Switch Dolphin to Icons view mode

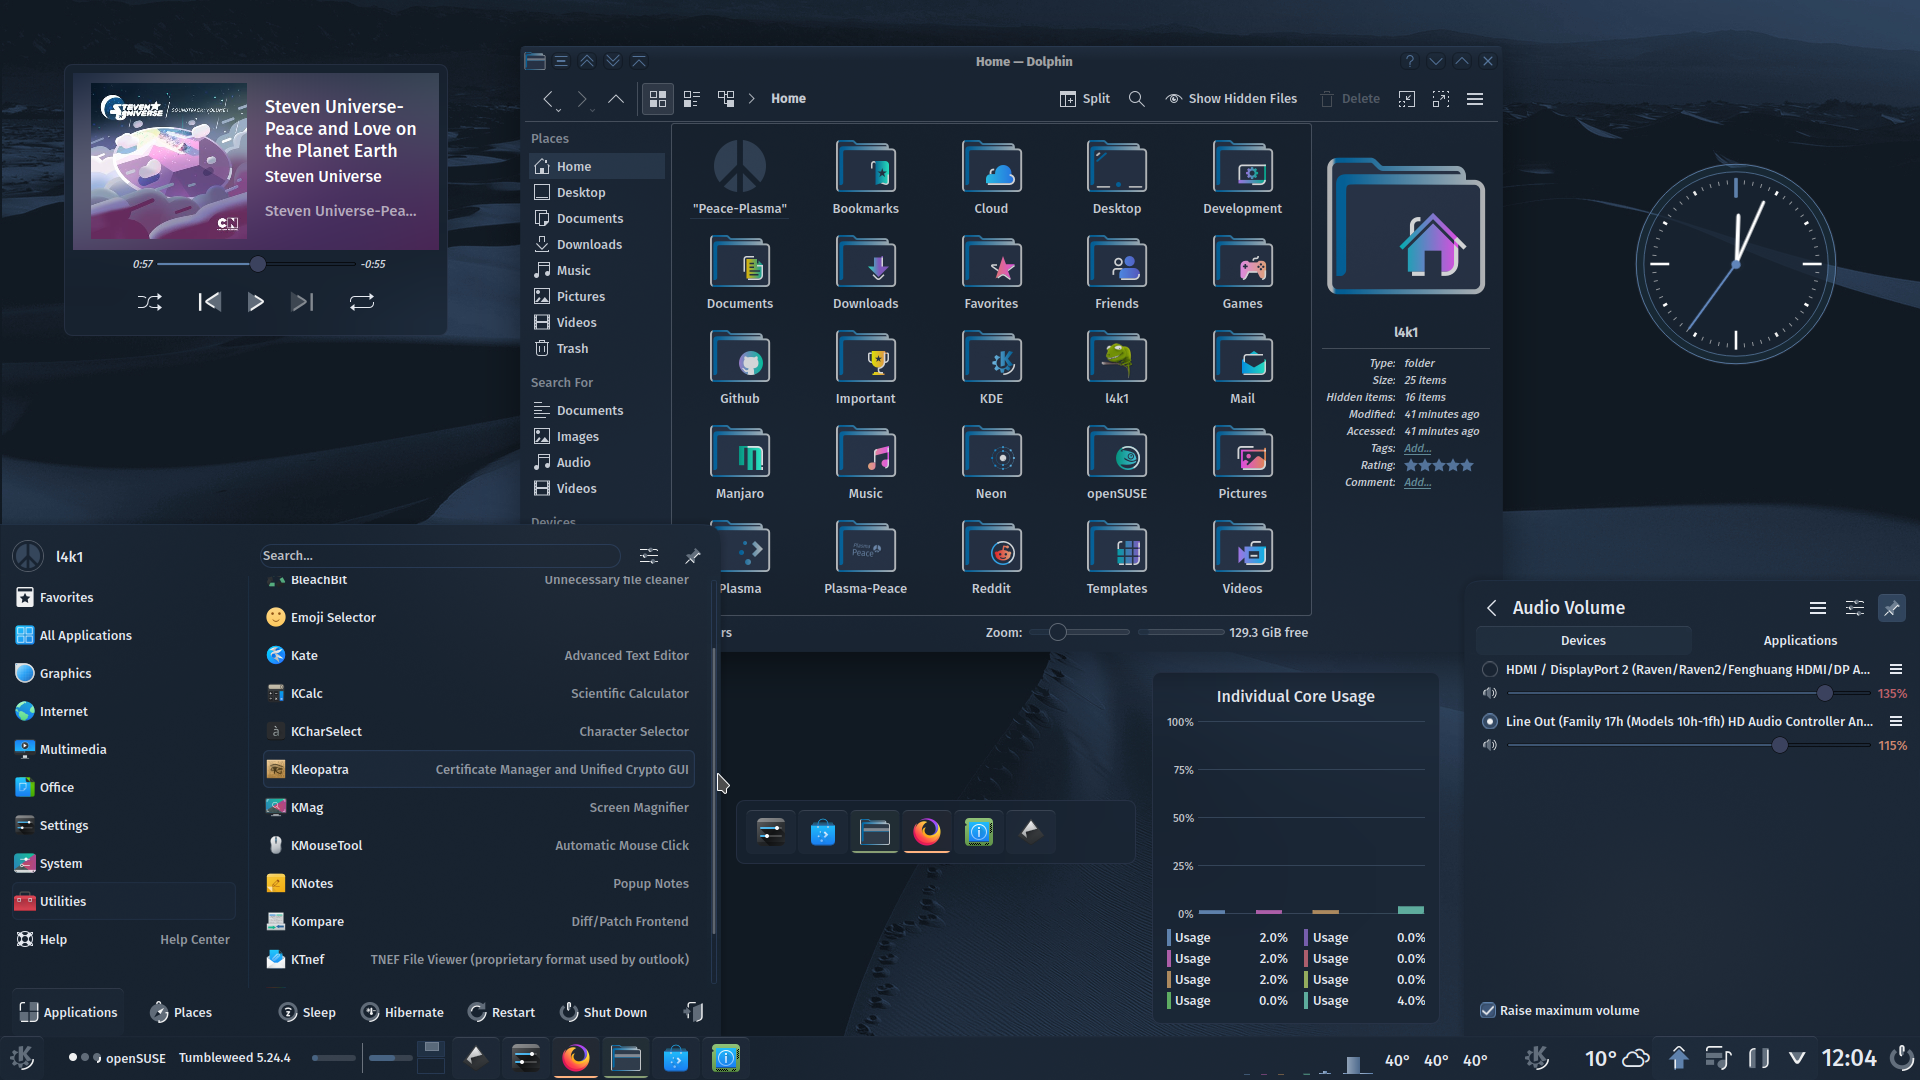pyautogui.click(x=658, y=99)
